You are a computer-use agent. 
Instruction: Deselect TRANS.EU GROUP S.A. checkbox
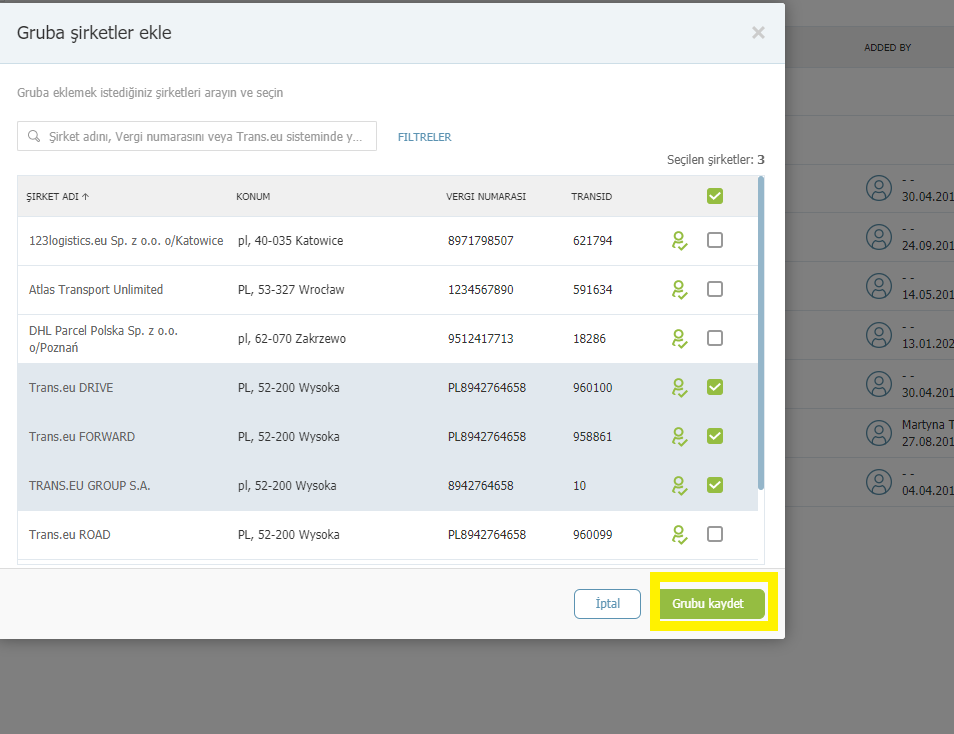(x=715, y=485)
